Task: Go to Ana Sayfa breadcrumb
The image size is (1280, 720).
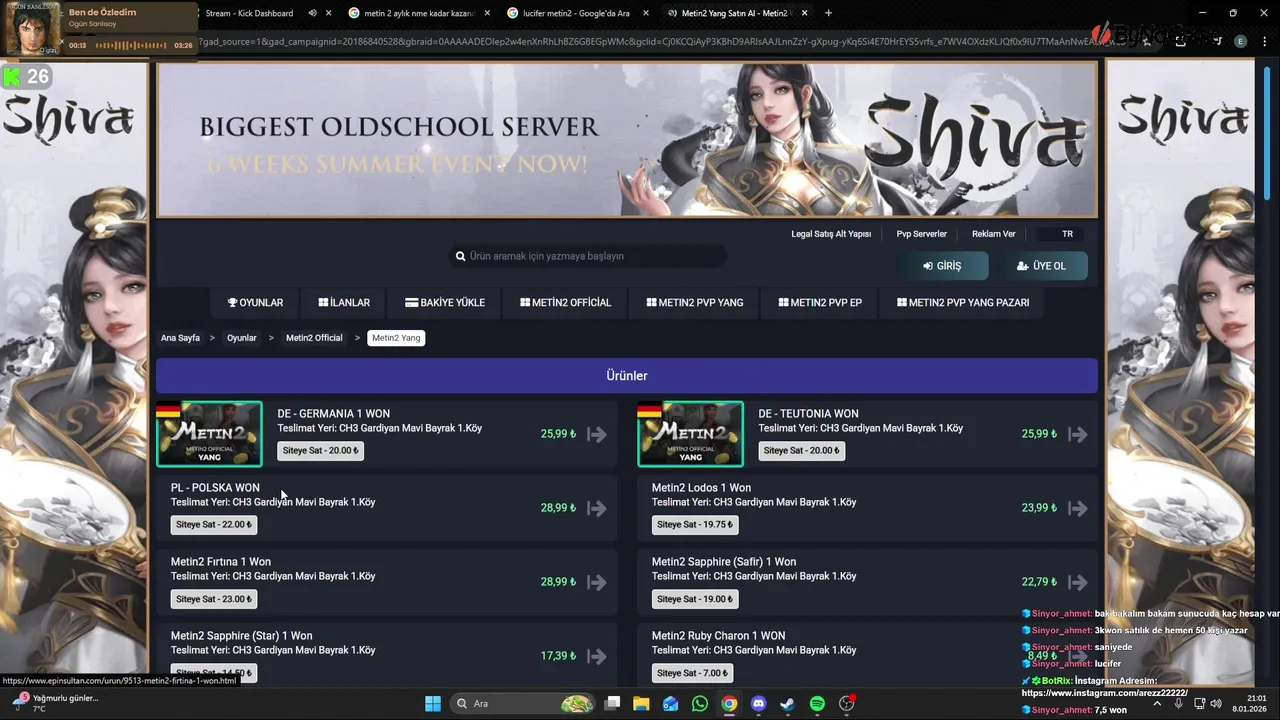Action: point(180,338)
